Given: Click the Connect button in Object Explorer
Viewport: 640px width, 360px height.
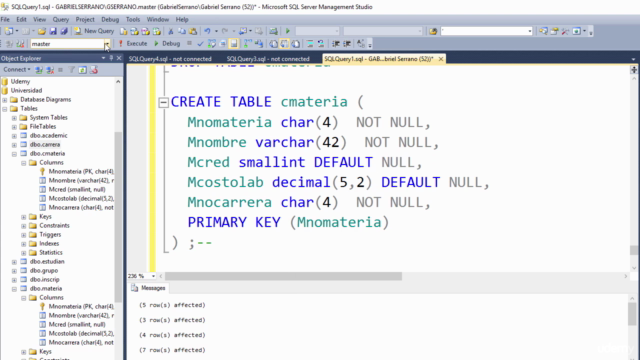Looking at the screenshot, I should click(17, 70).
